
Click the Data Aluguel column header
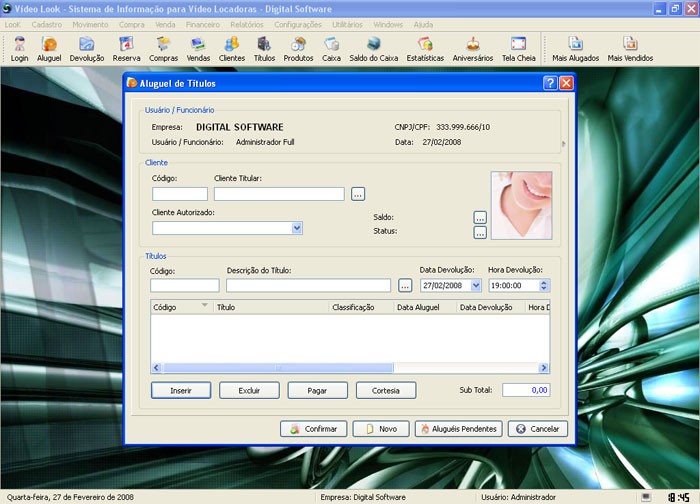(x=425, y=307)
